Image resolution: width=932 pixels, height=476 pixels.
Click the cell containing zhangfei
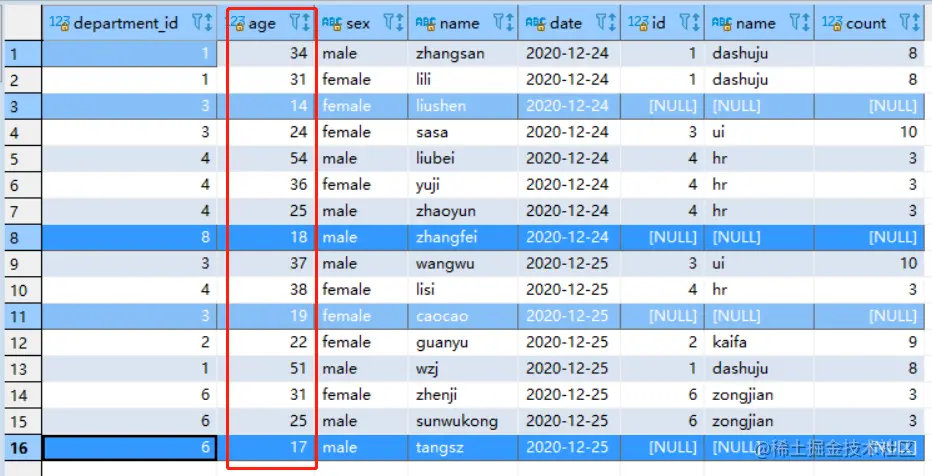click(463, 238)
